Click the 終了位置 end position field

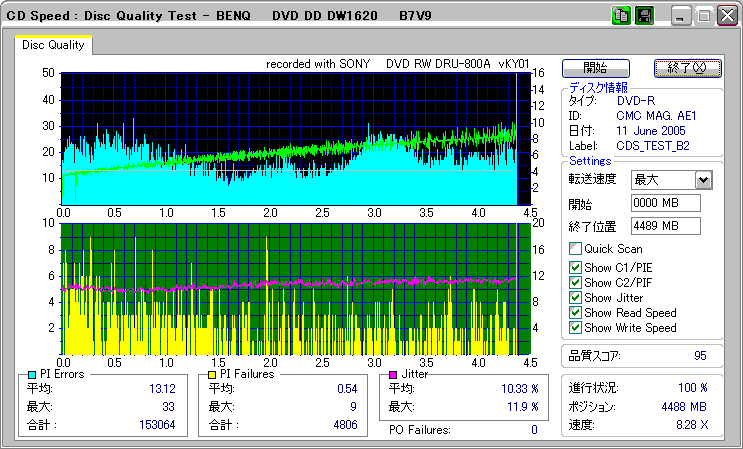click(x=665, y=225)
